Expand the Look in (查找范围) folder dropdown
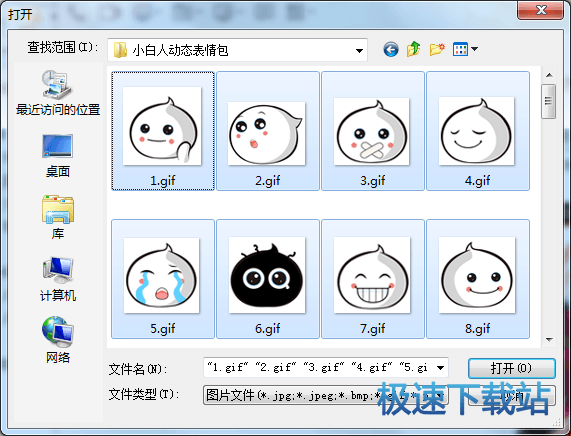Screen dimensions: 571x436 (359, 50)
